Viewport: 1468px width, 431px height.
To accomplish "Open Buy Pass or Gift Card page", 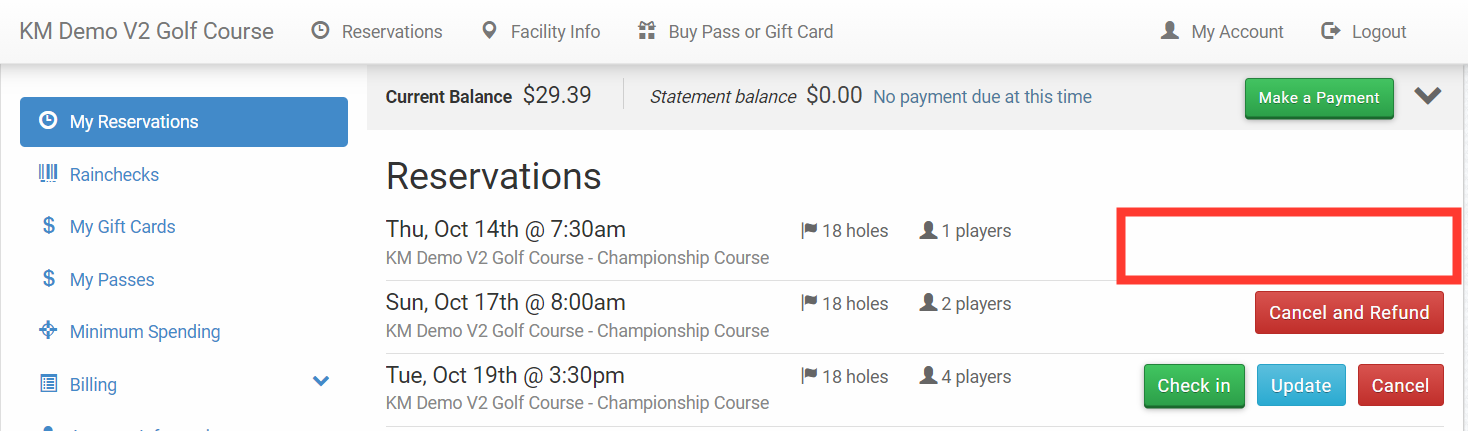I will [750, 32].
